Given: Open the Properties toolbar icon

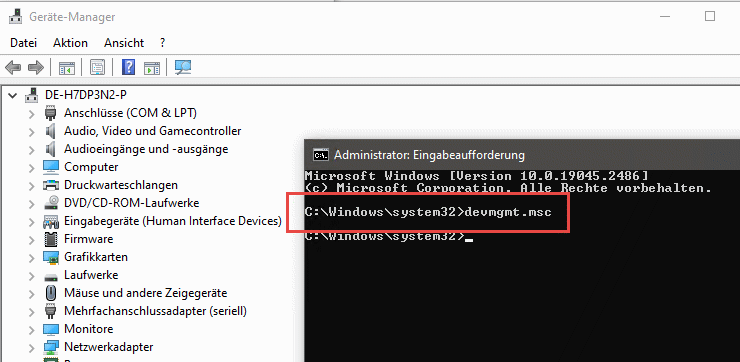Looking at the screenshot, I should coord(97,67).
